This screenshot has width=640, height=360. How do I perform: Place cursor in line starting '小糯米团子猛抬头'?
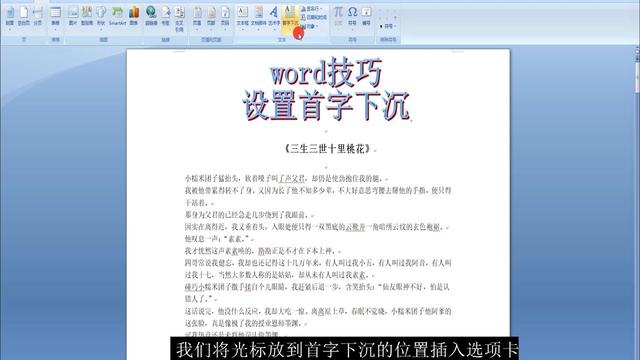(x=284, y=178)
